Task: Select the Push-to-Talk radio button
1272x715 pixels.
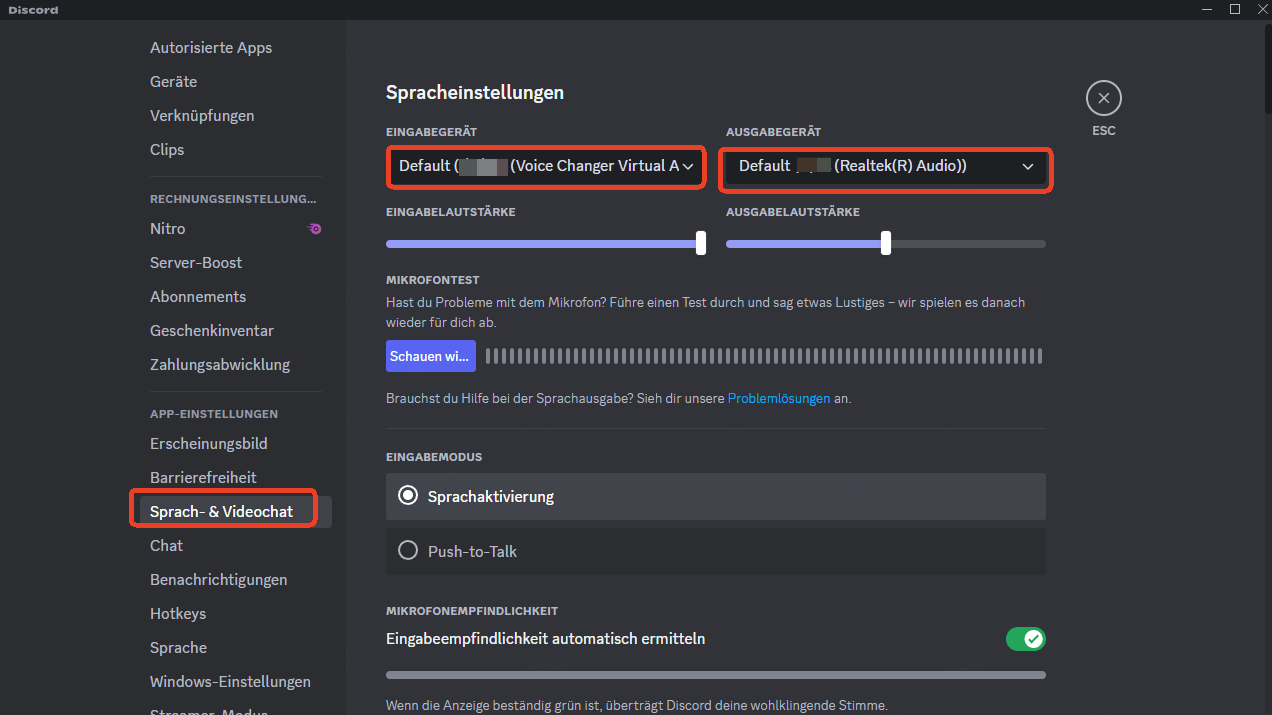Action: click(408, 550)
